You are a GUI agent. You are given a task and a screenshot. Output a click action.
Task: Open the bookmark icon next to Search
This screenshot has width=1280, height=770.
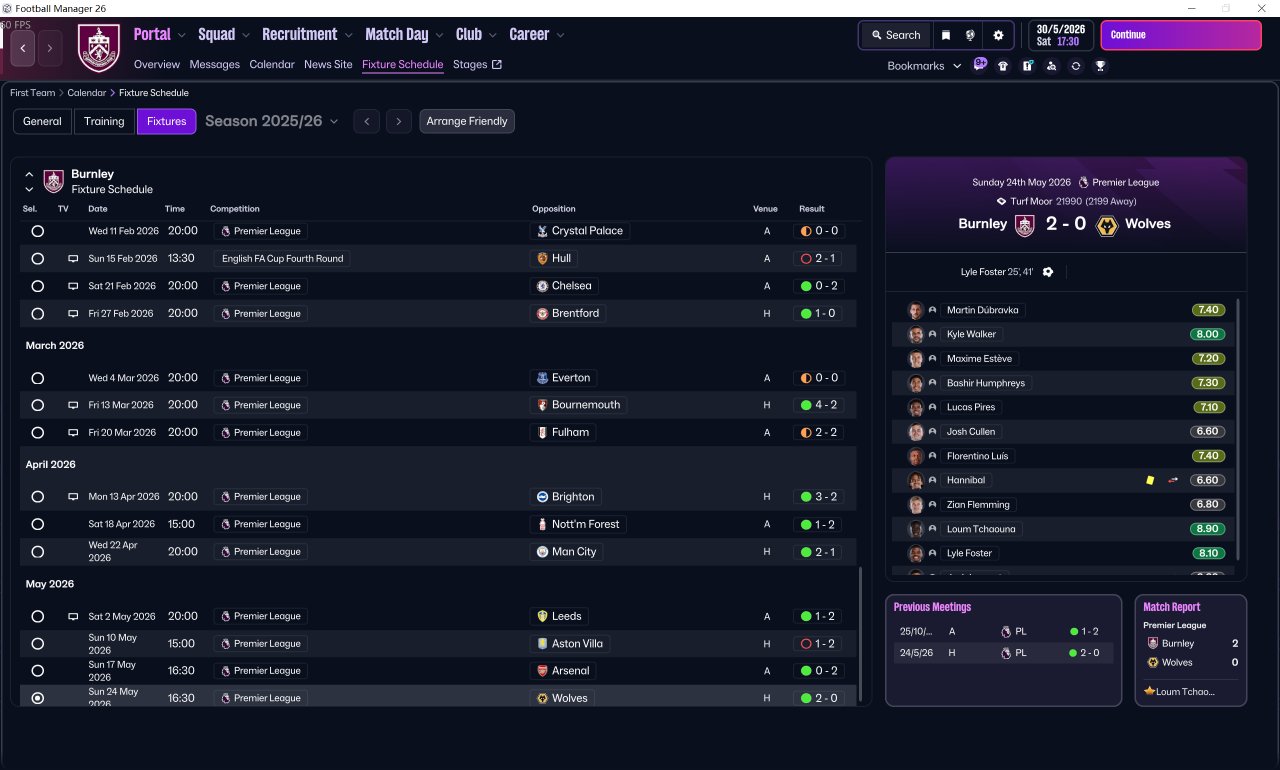946,35
